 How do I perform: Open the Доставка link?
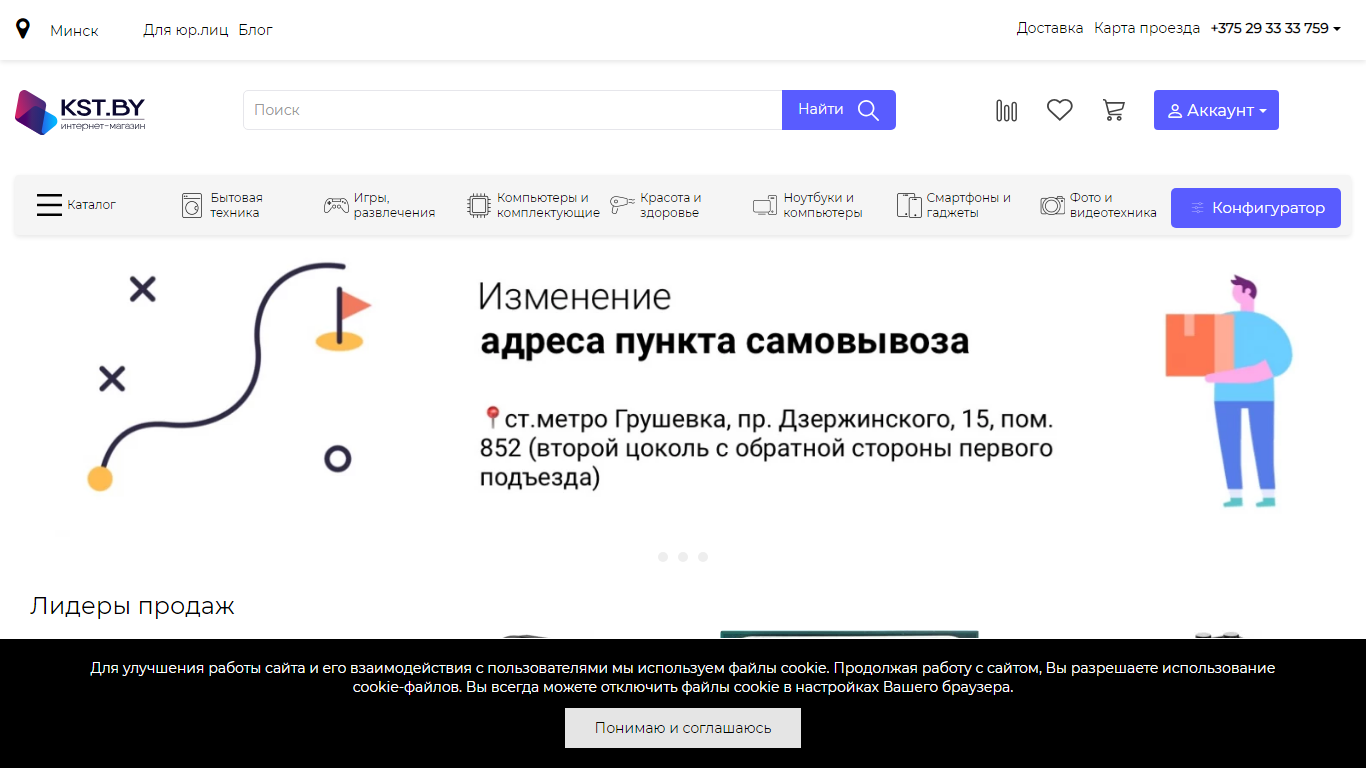(x=1050, y=28)
